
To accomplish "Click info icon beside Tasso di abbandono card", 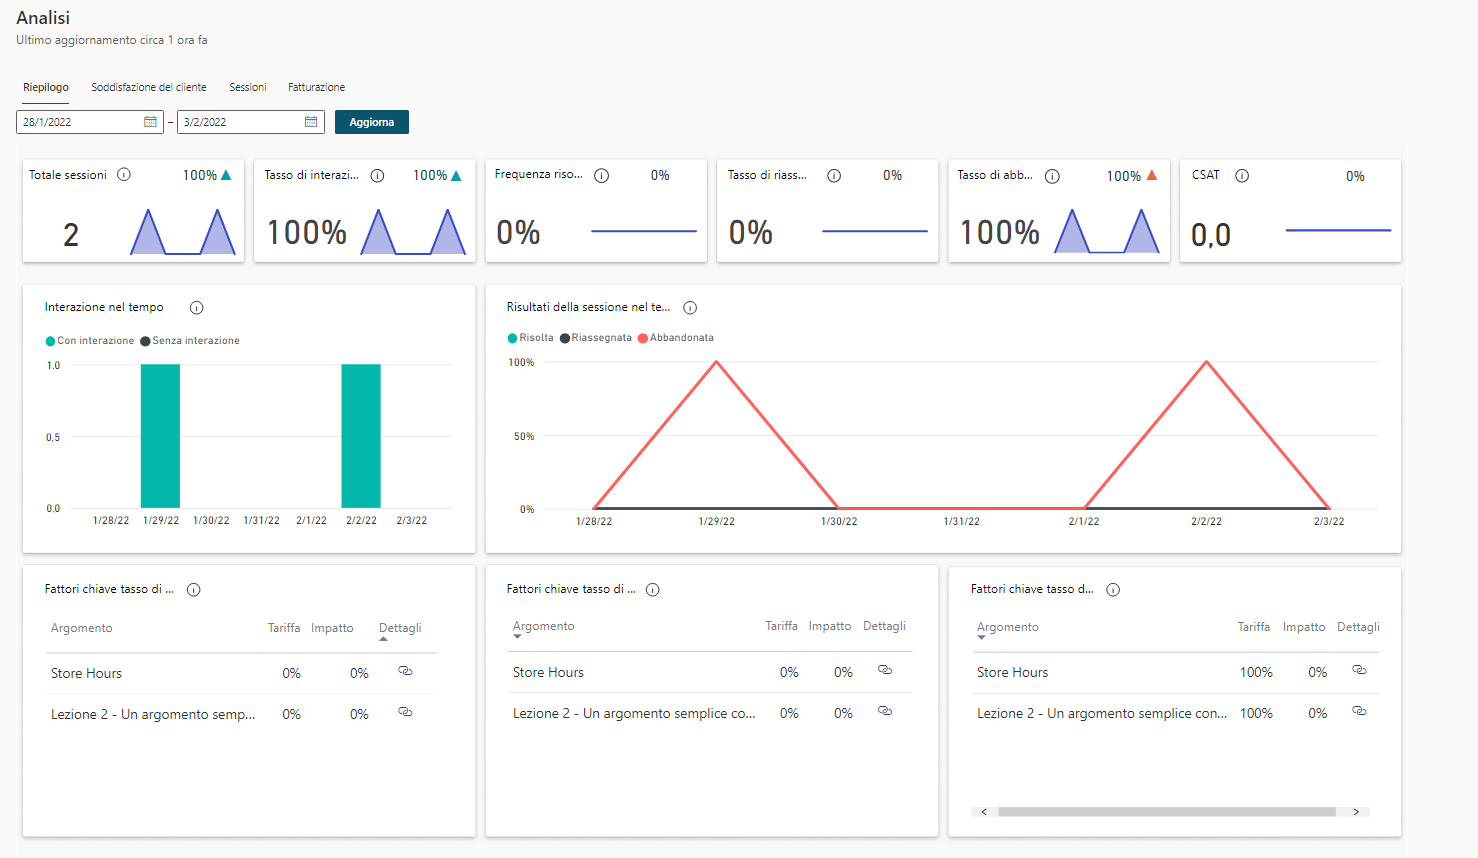I will 1052,176.
